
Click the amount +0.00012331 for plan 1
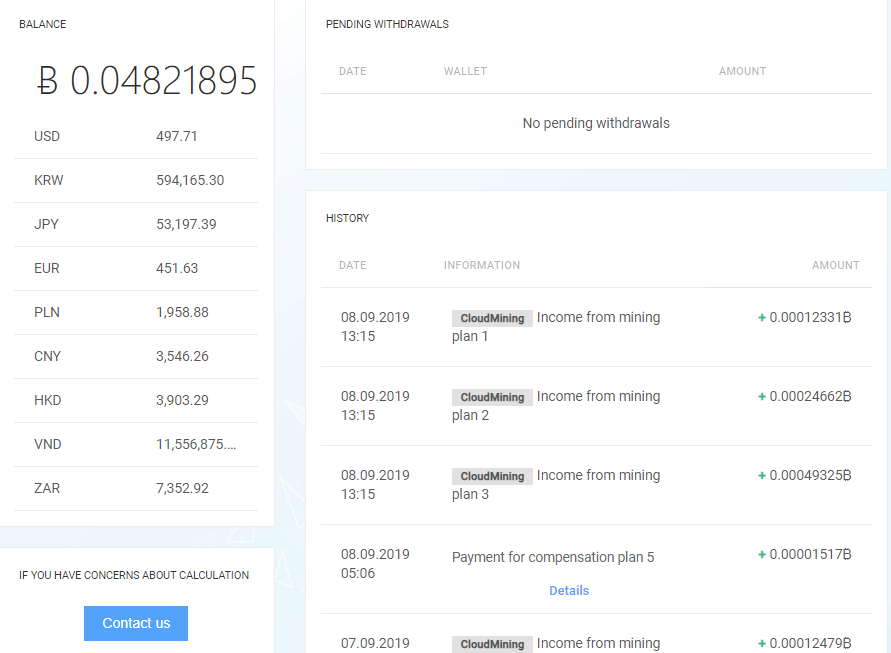805,318
